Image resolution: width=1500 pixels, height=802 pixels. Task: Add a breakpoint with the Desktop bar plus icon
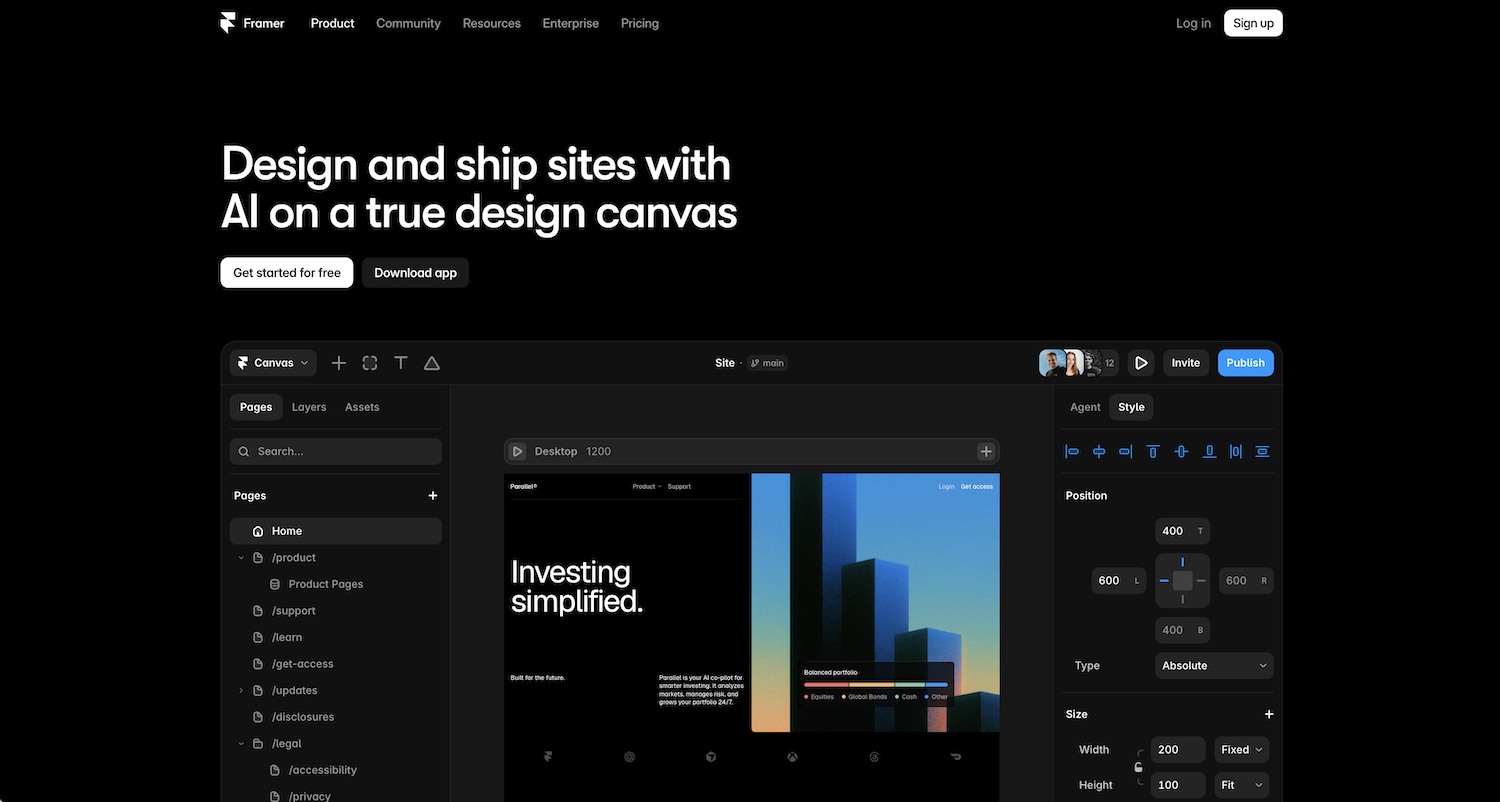(986, 451)
